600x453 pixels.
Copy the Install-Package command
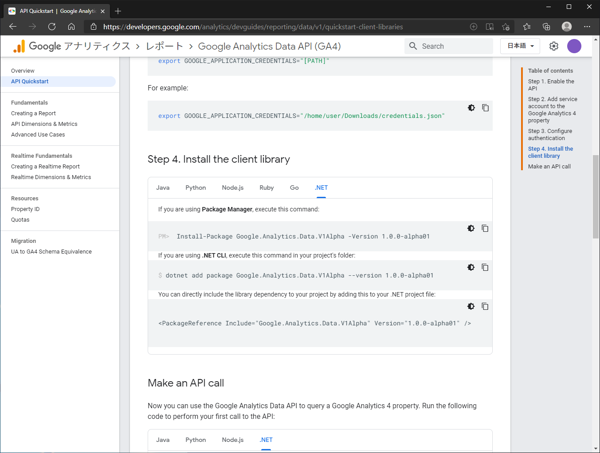(x=485, y=228)
